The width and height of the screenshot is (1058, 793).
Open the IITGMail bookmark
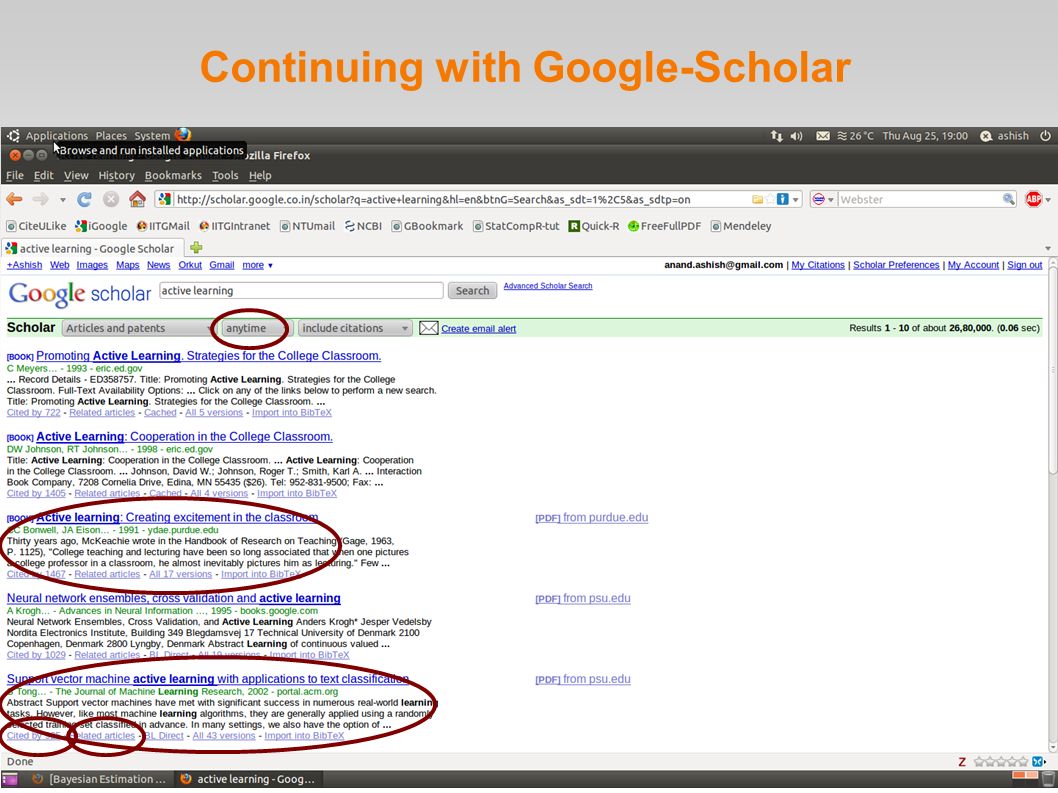point(163,226)
